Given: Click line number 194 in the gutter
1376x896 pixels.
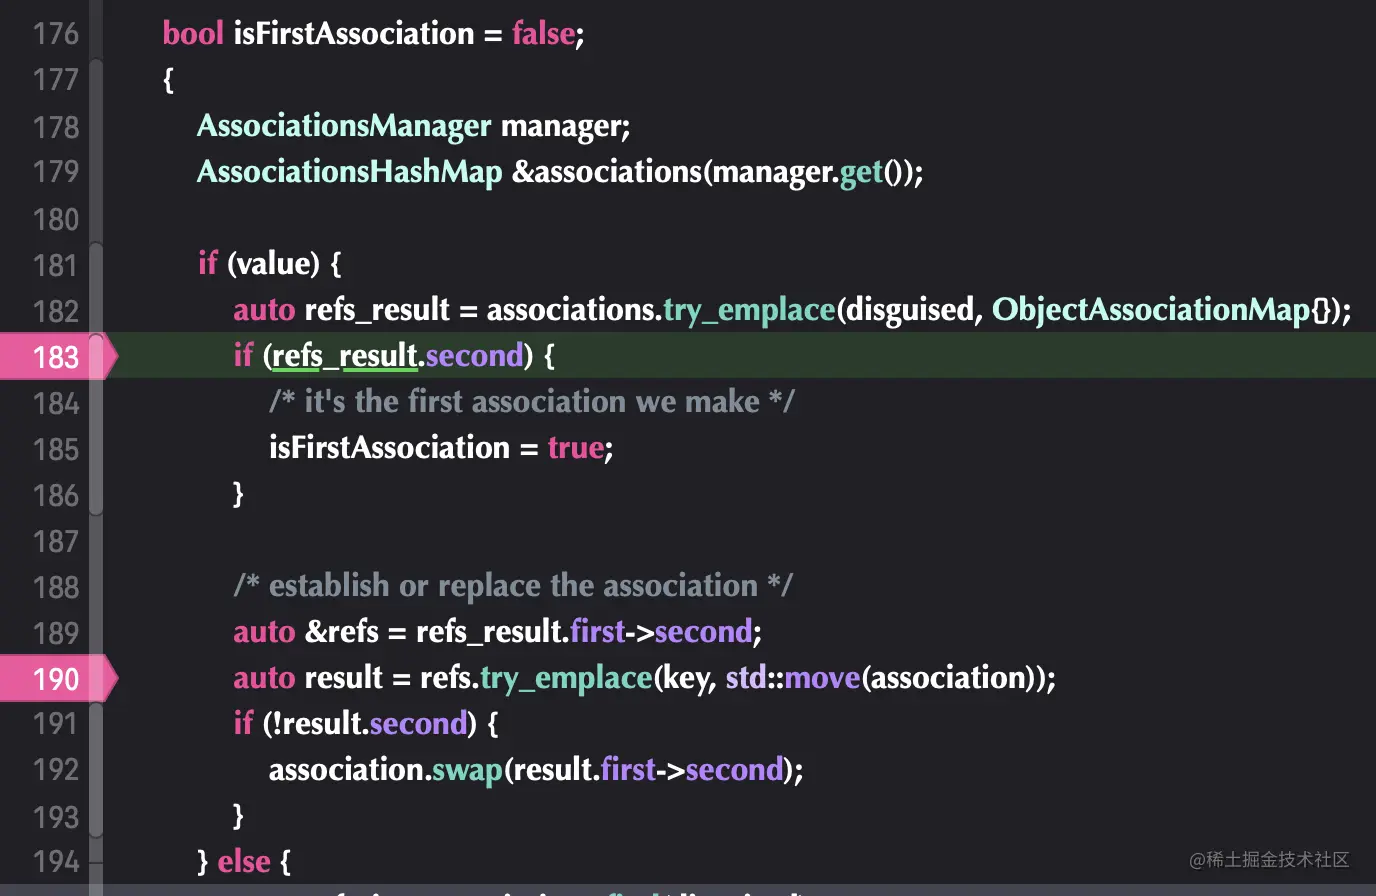Looking at the screenshot, I should click(56, 861).
